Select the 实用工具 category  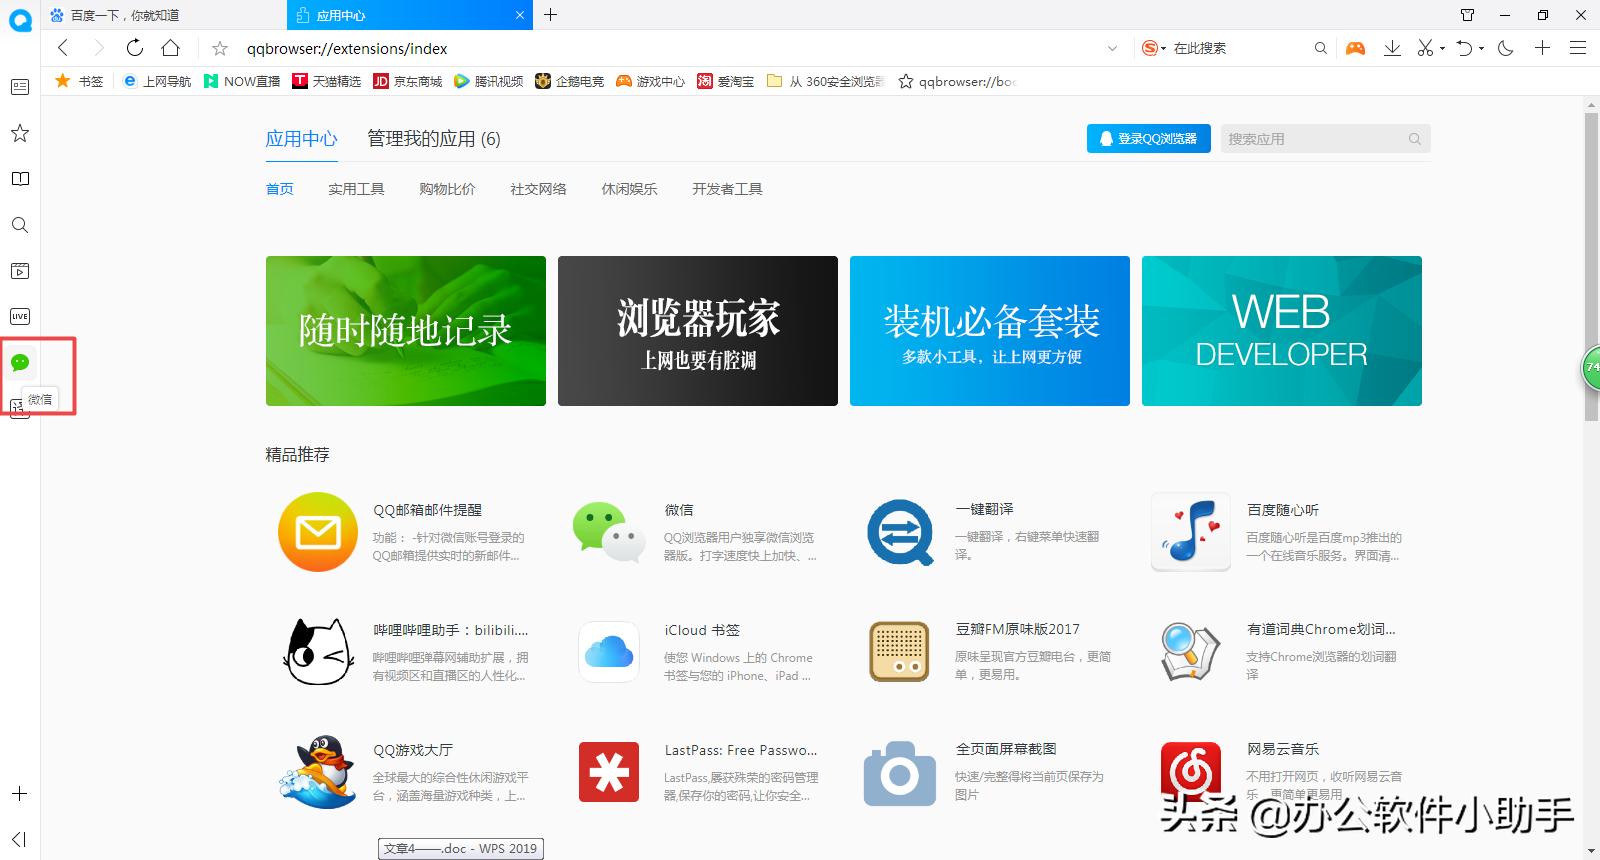pyautogui.click(x=356, y=189)
